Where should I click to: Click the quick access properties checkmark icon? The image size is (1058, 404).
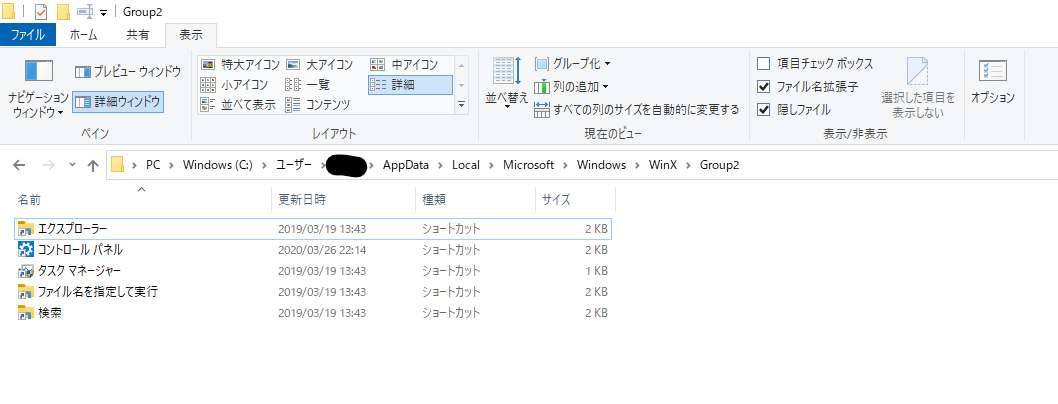(x=40, y=11)
